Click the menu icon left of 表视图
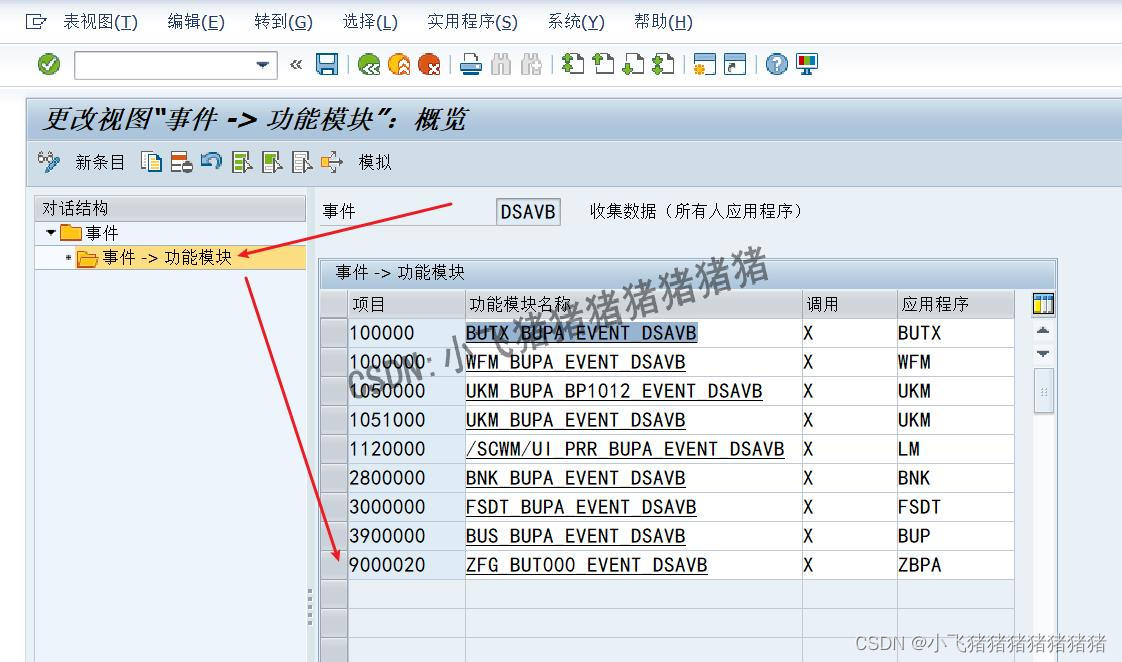Viewport: 1122px width, 662px height. [x=36, y=22]
